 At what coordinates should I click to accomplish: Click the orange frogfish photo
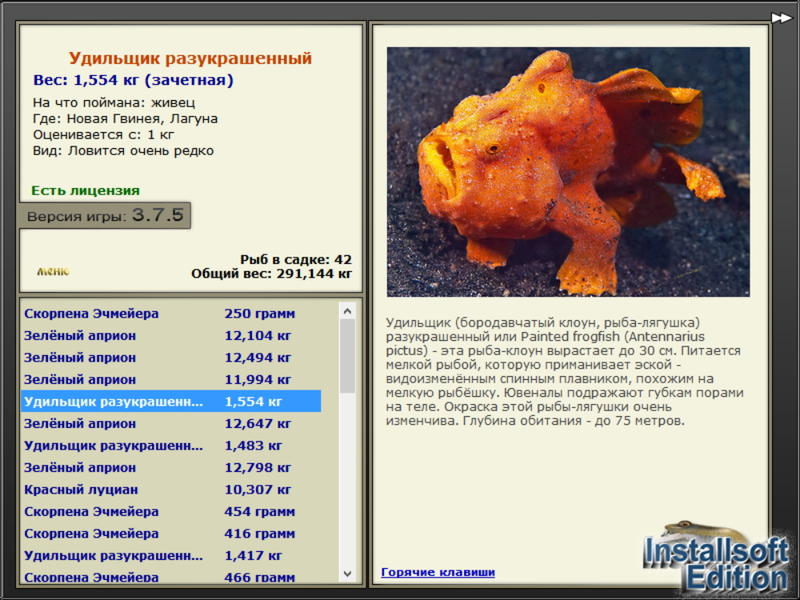click(x=568, y=172)
